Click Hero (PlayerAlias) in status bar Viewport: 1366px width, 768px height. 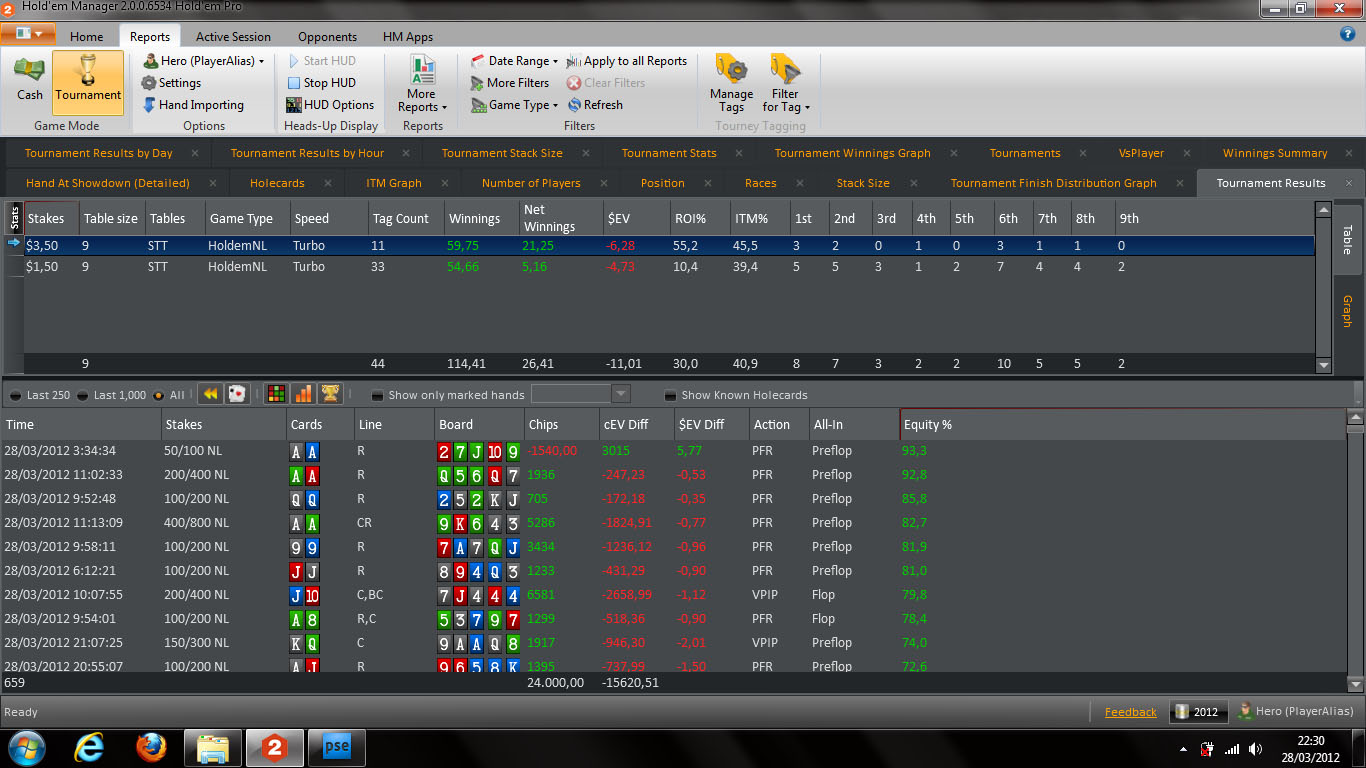coord(1297,712)
